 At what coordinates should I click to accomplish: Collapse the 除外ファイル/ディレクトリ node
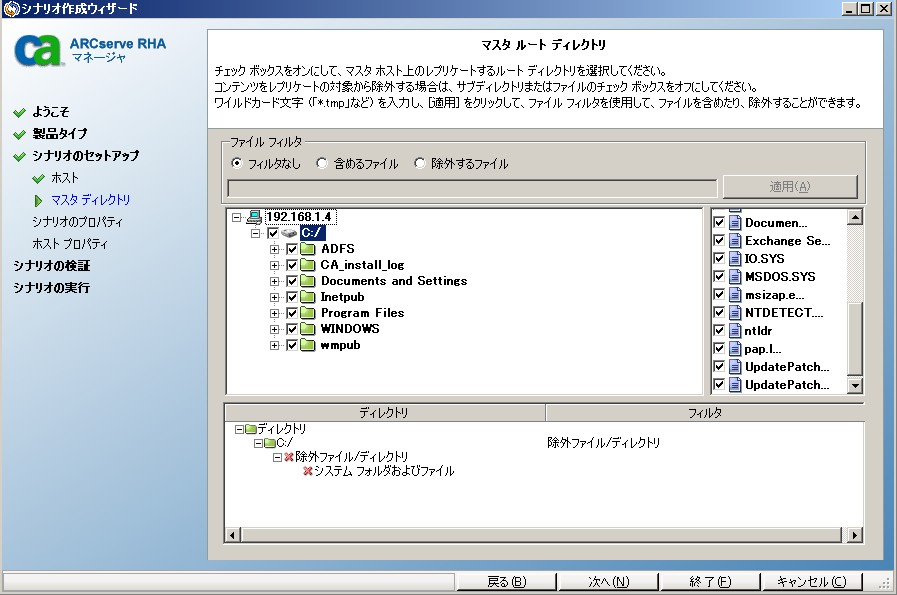(277, 457)
